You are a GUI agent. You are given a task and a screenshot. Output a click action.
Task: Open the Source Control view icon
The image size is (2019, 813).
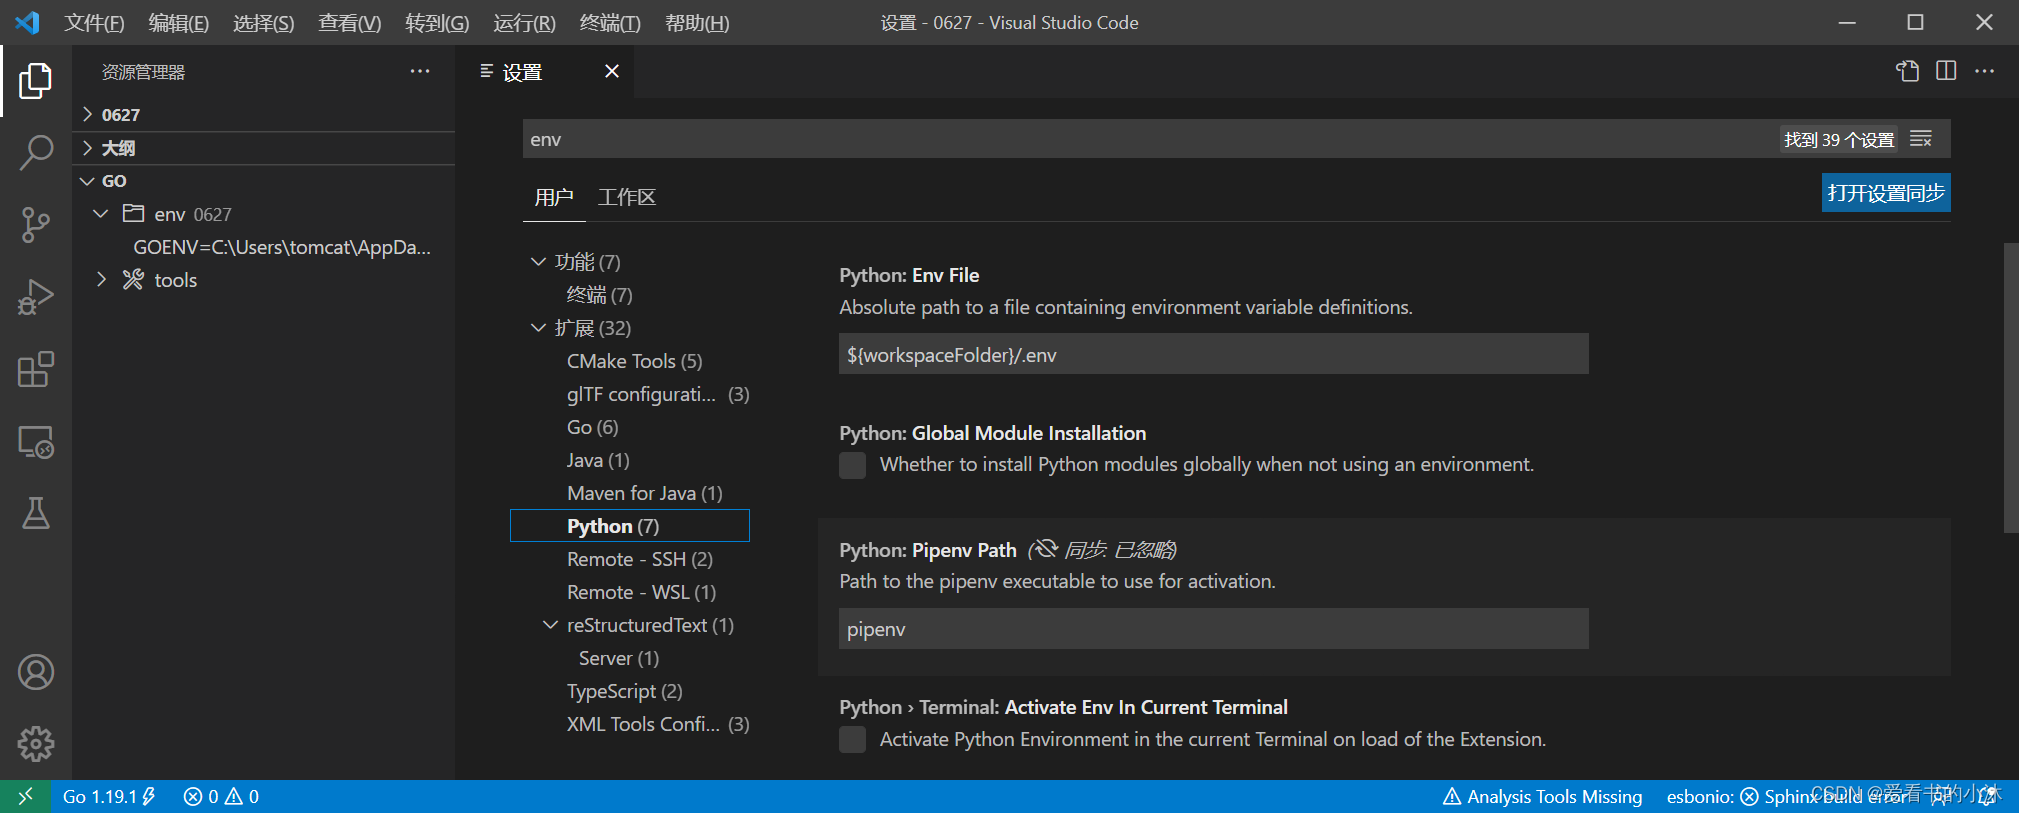tap(35, 225)
